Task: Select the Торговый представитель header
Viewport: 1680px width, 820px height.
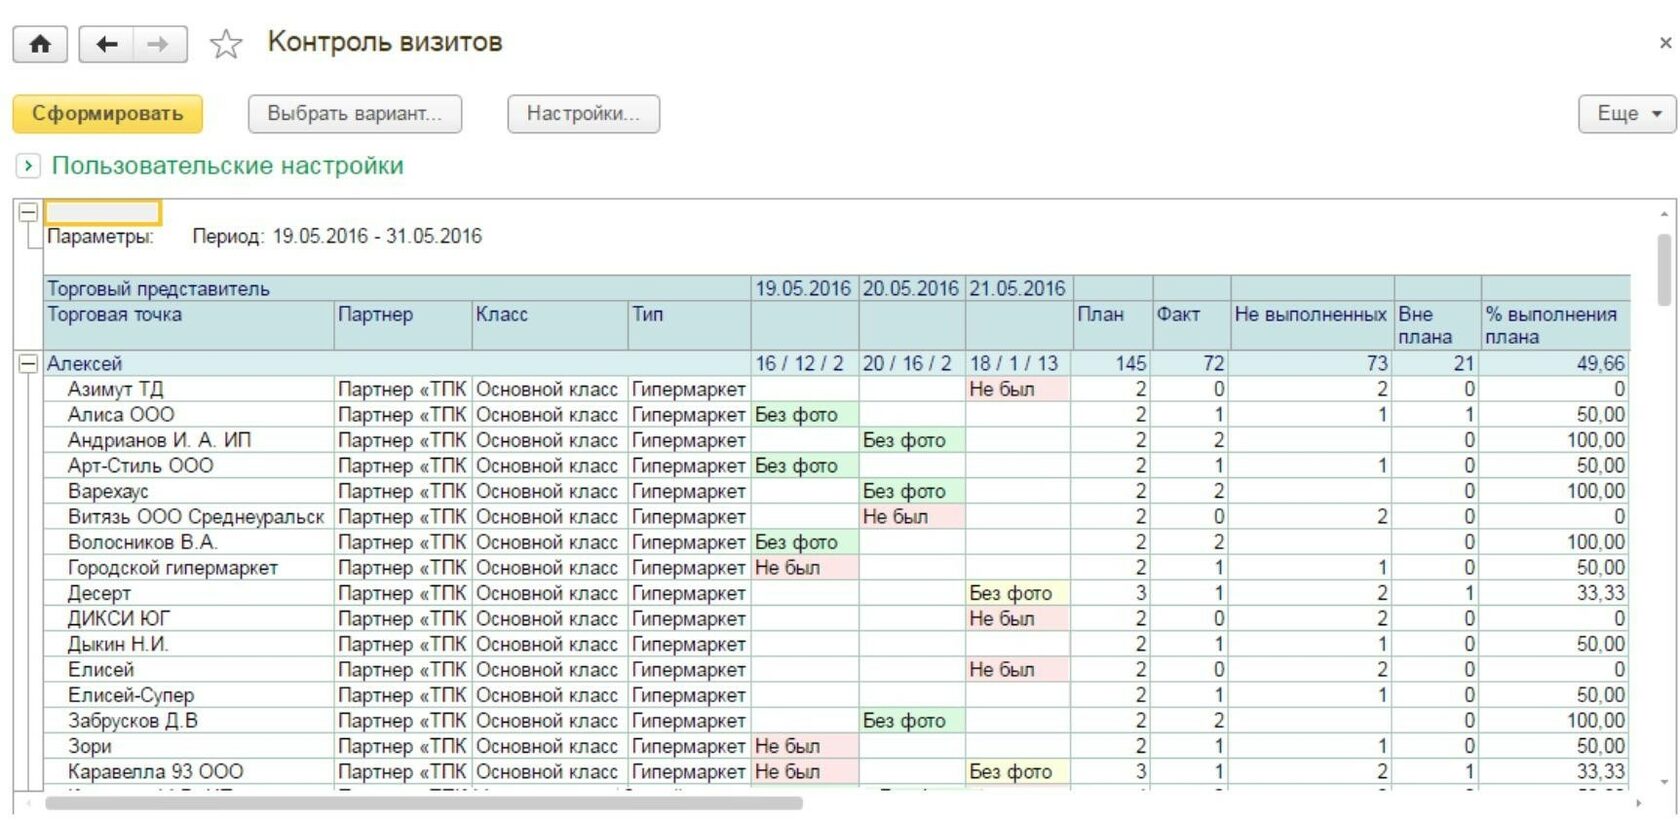Action: coord(397,288)
